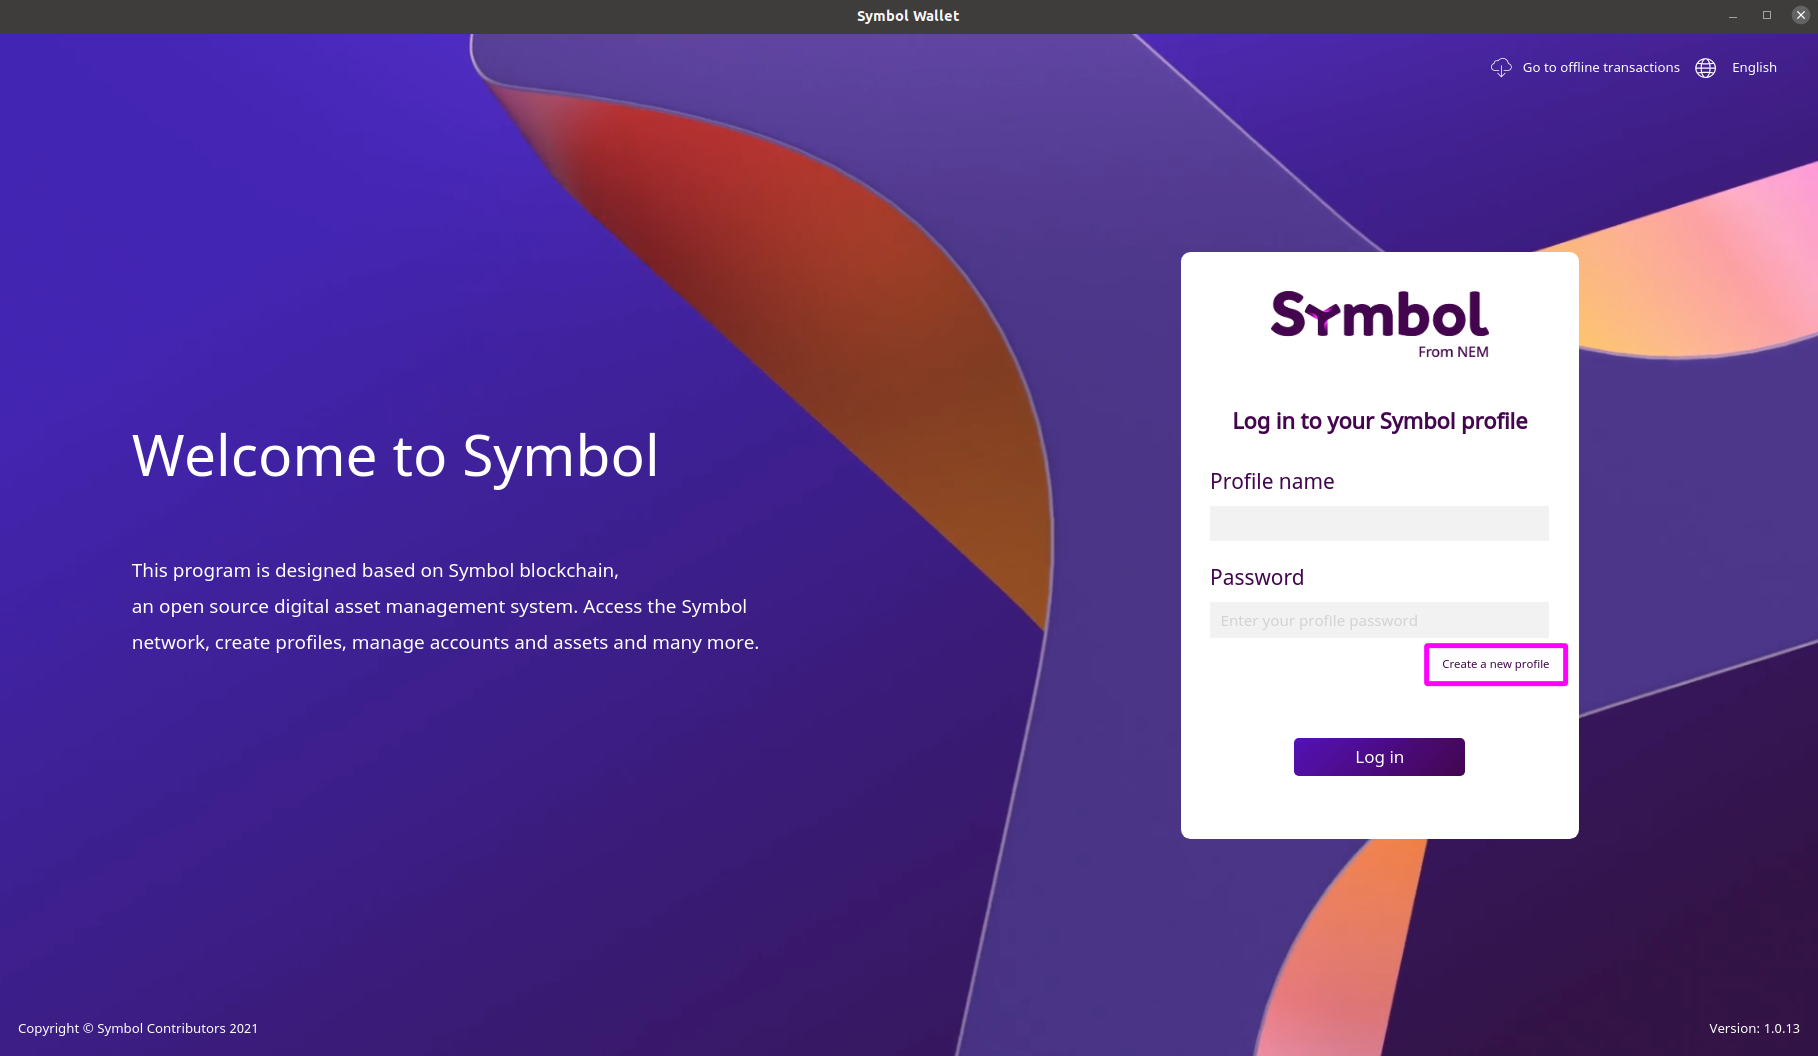The image size is (1818, 1056).
Task: Minimize the Symbol Wallet window
Action: tap(1733, 16)
